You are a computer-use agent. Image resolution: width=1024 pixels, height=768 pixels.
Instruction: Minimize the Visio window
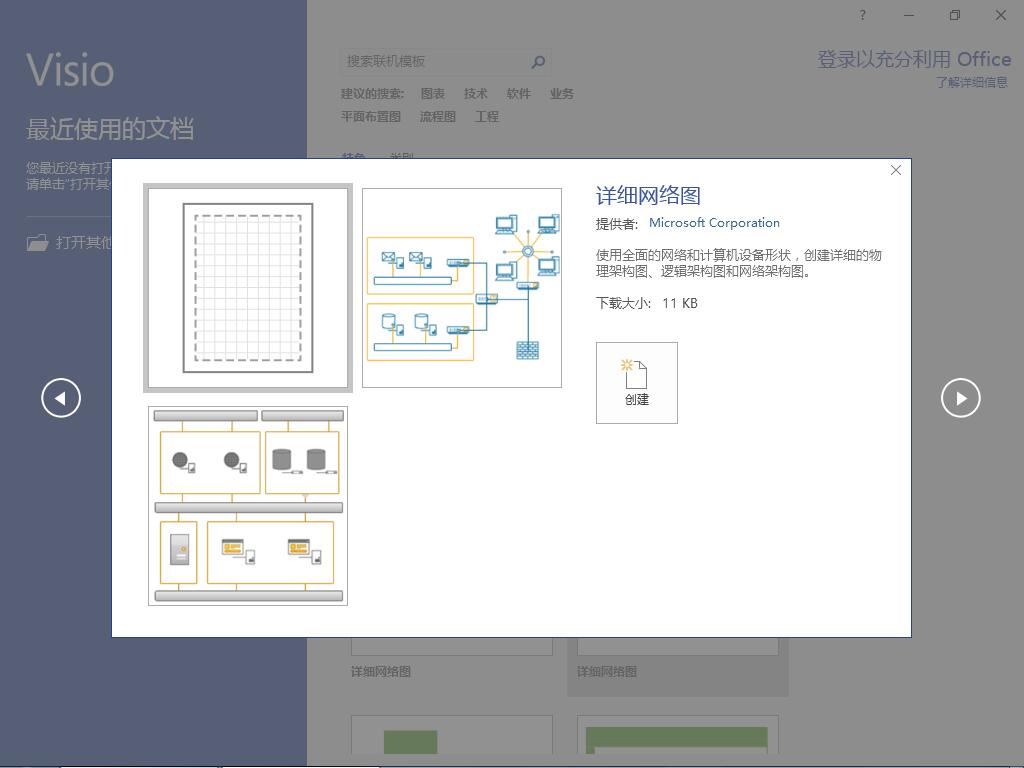(908, 15)
